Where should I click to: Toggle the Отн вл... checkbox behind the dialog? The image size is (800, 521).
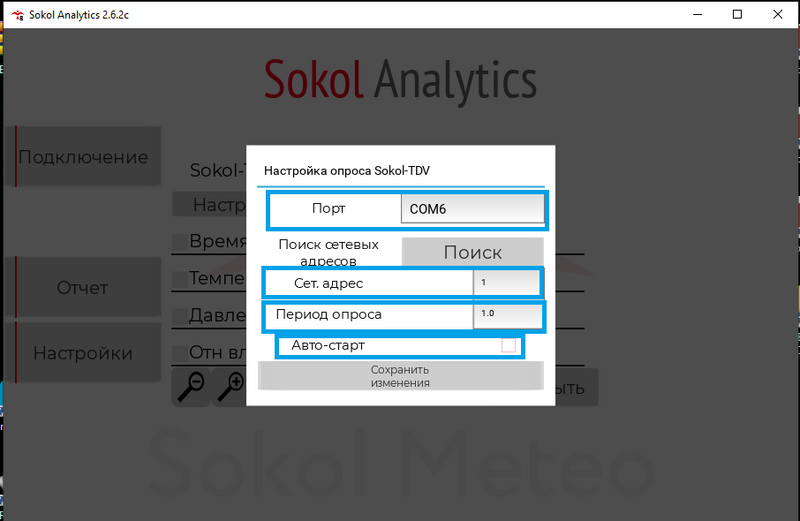[x=180, y=353]
